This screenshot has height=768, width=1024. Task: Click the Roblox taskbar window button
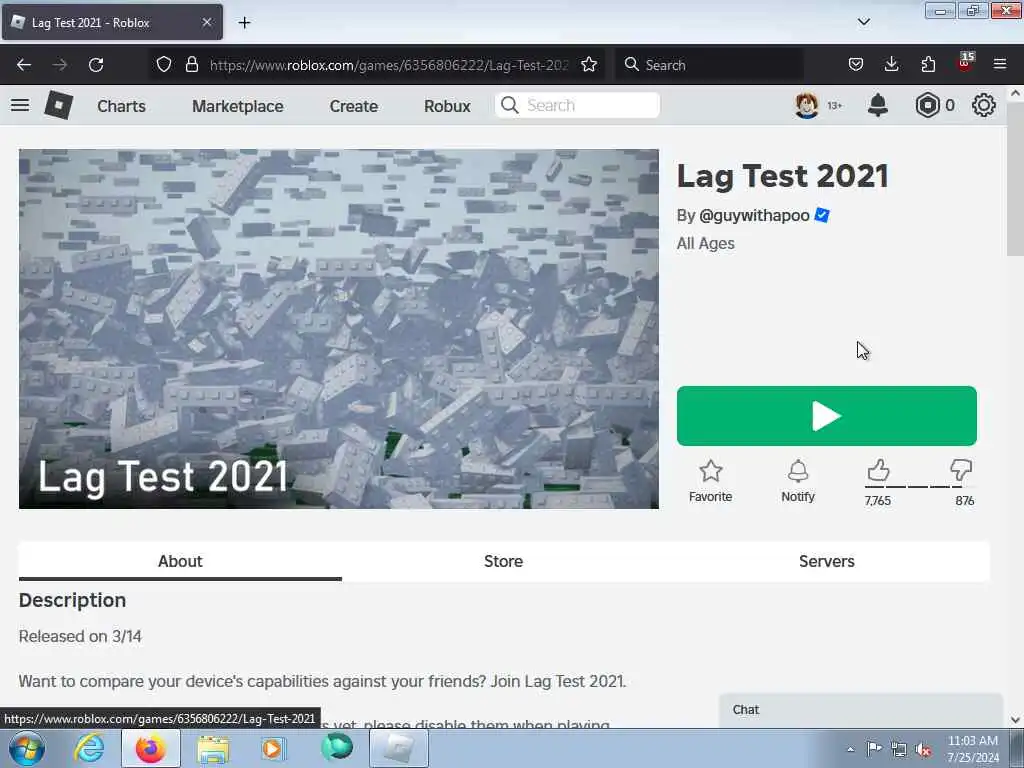[398, 749]
